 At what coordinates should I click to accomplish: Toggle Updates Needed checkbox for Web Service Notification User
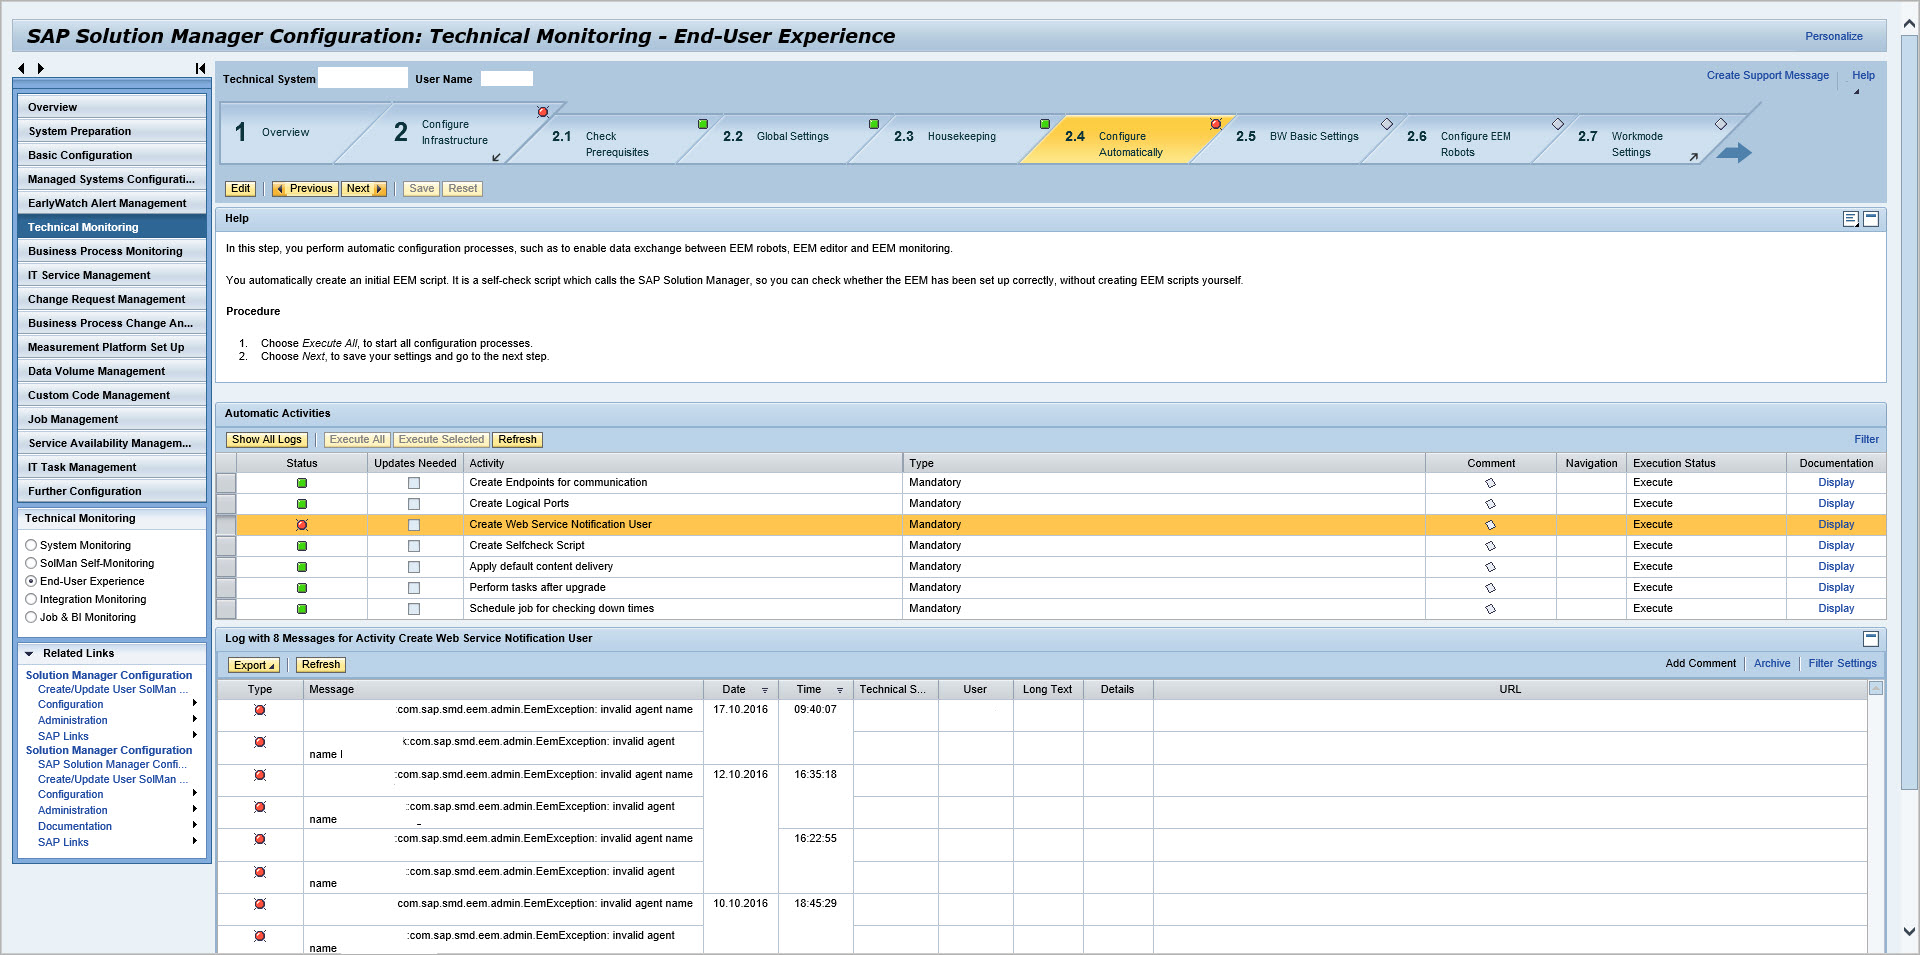414,525
